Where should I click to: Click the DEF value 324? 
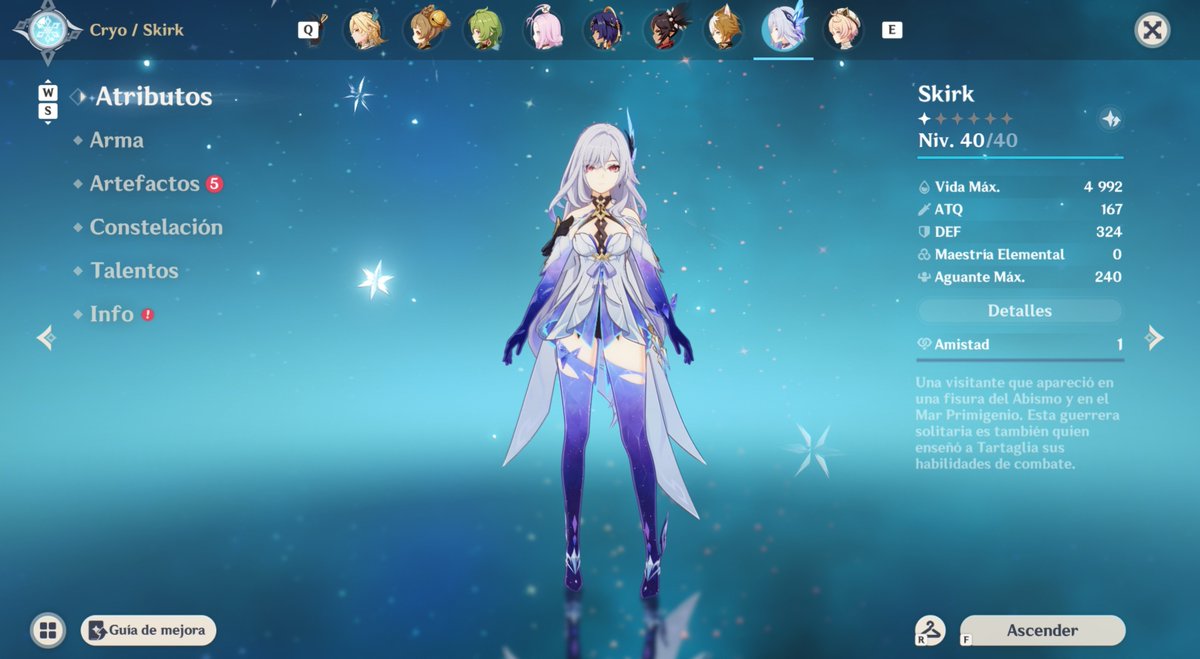(x=1109, y=232)
